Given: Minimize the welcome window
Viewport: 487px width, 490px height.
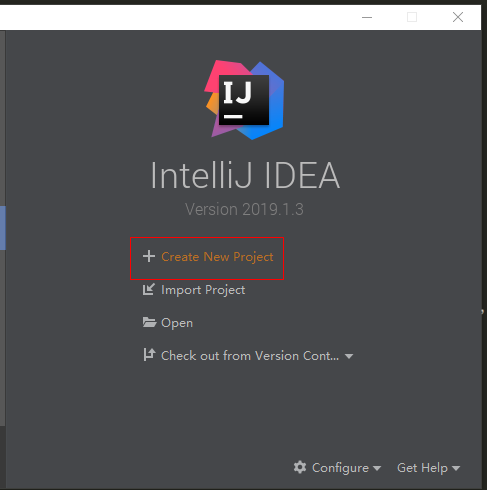Looking at the screenshot, I should (x=367, y=17).
